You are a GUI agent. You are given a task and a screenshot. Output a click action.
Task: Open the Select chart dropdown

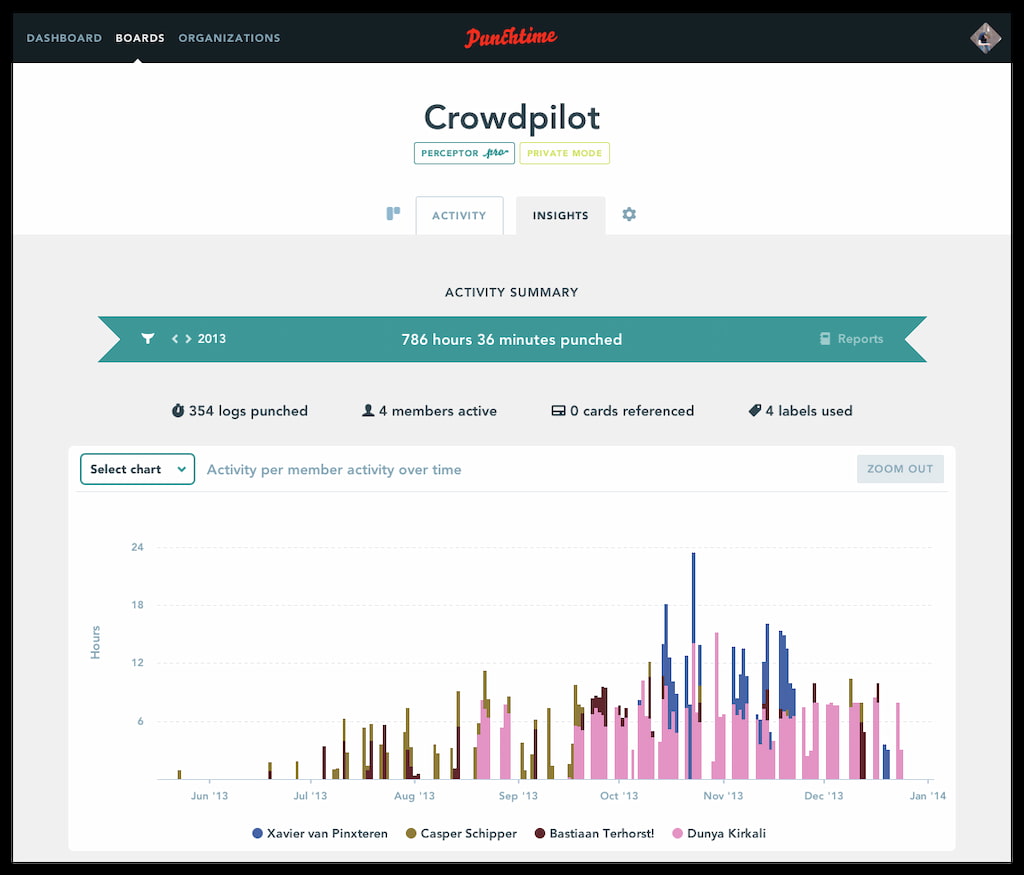pos(137,468)
